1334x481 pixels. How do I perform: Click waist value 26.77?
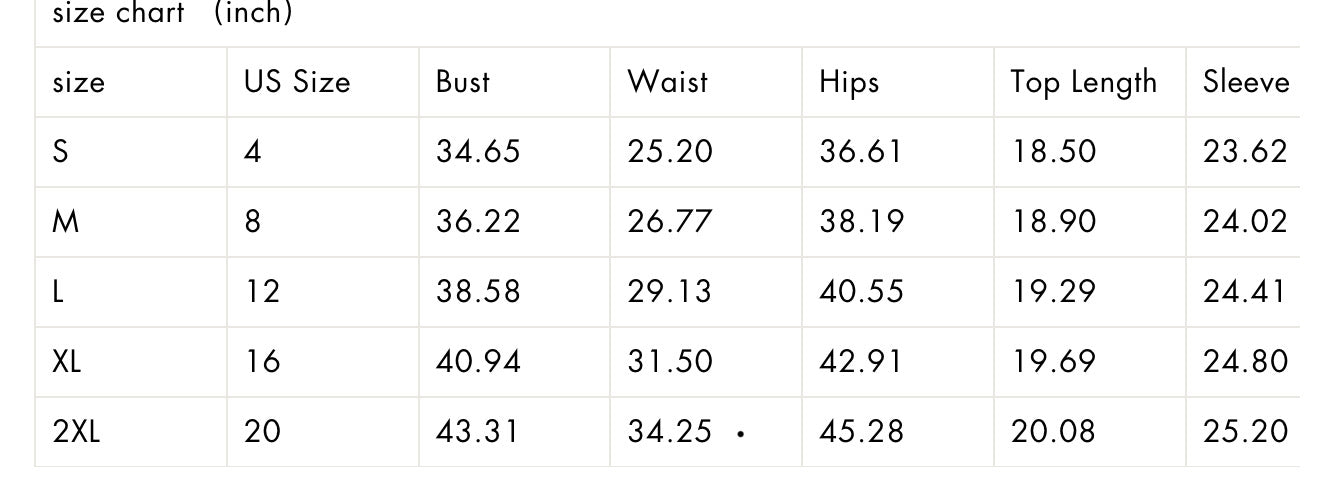point(670,222)
